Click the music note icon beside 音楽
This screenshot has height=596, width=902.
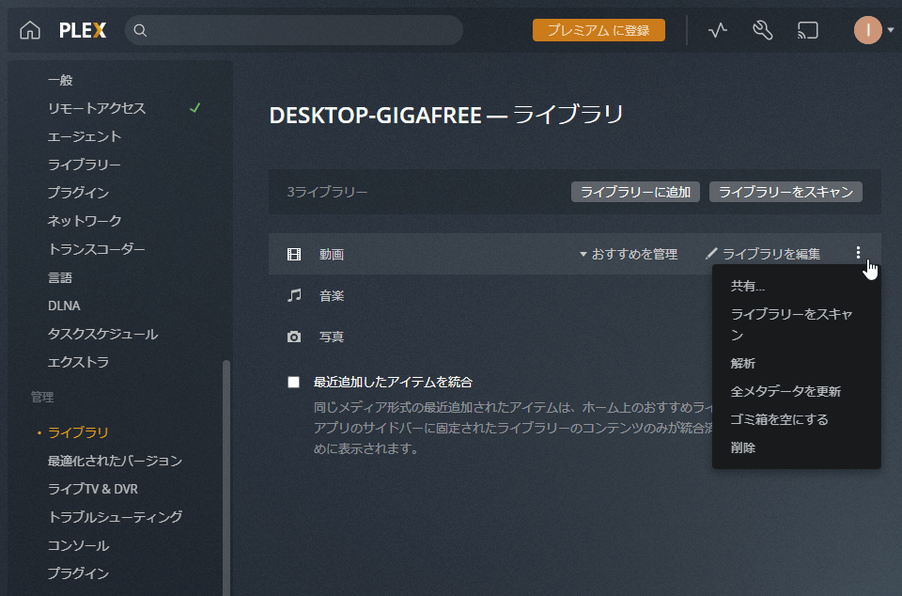click(294, 296)
